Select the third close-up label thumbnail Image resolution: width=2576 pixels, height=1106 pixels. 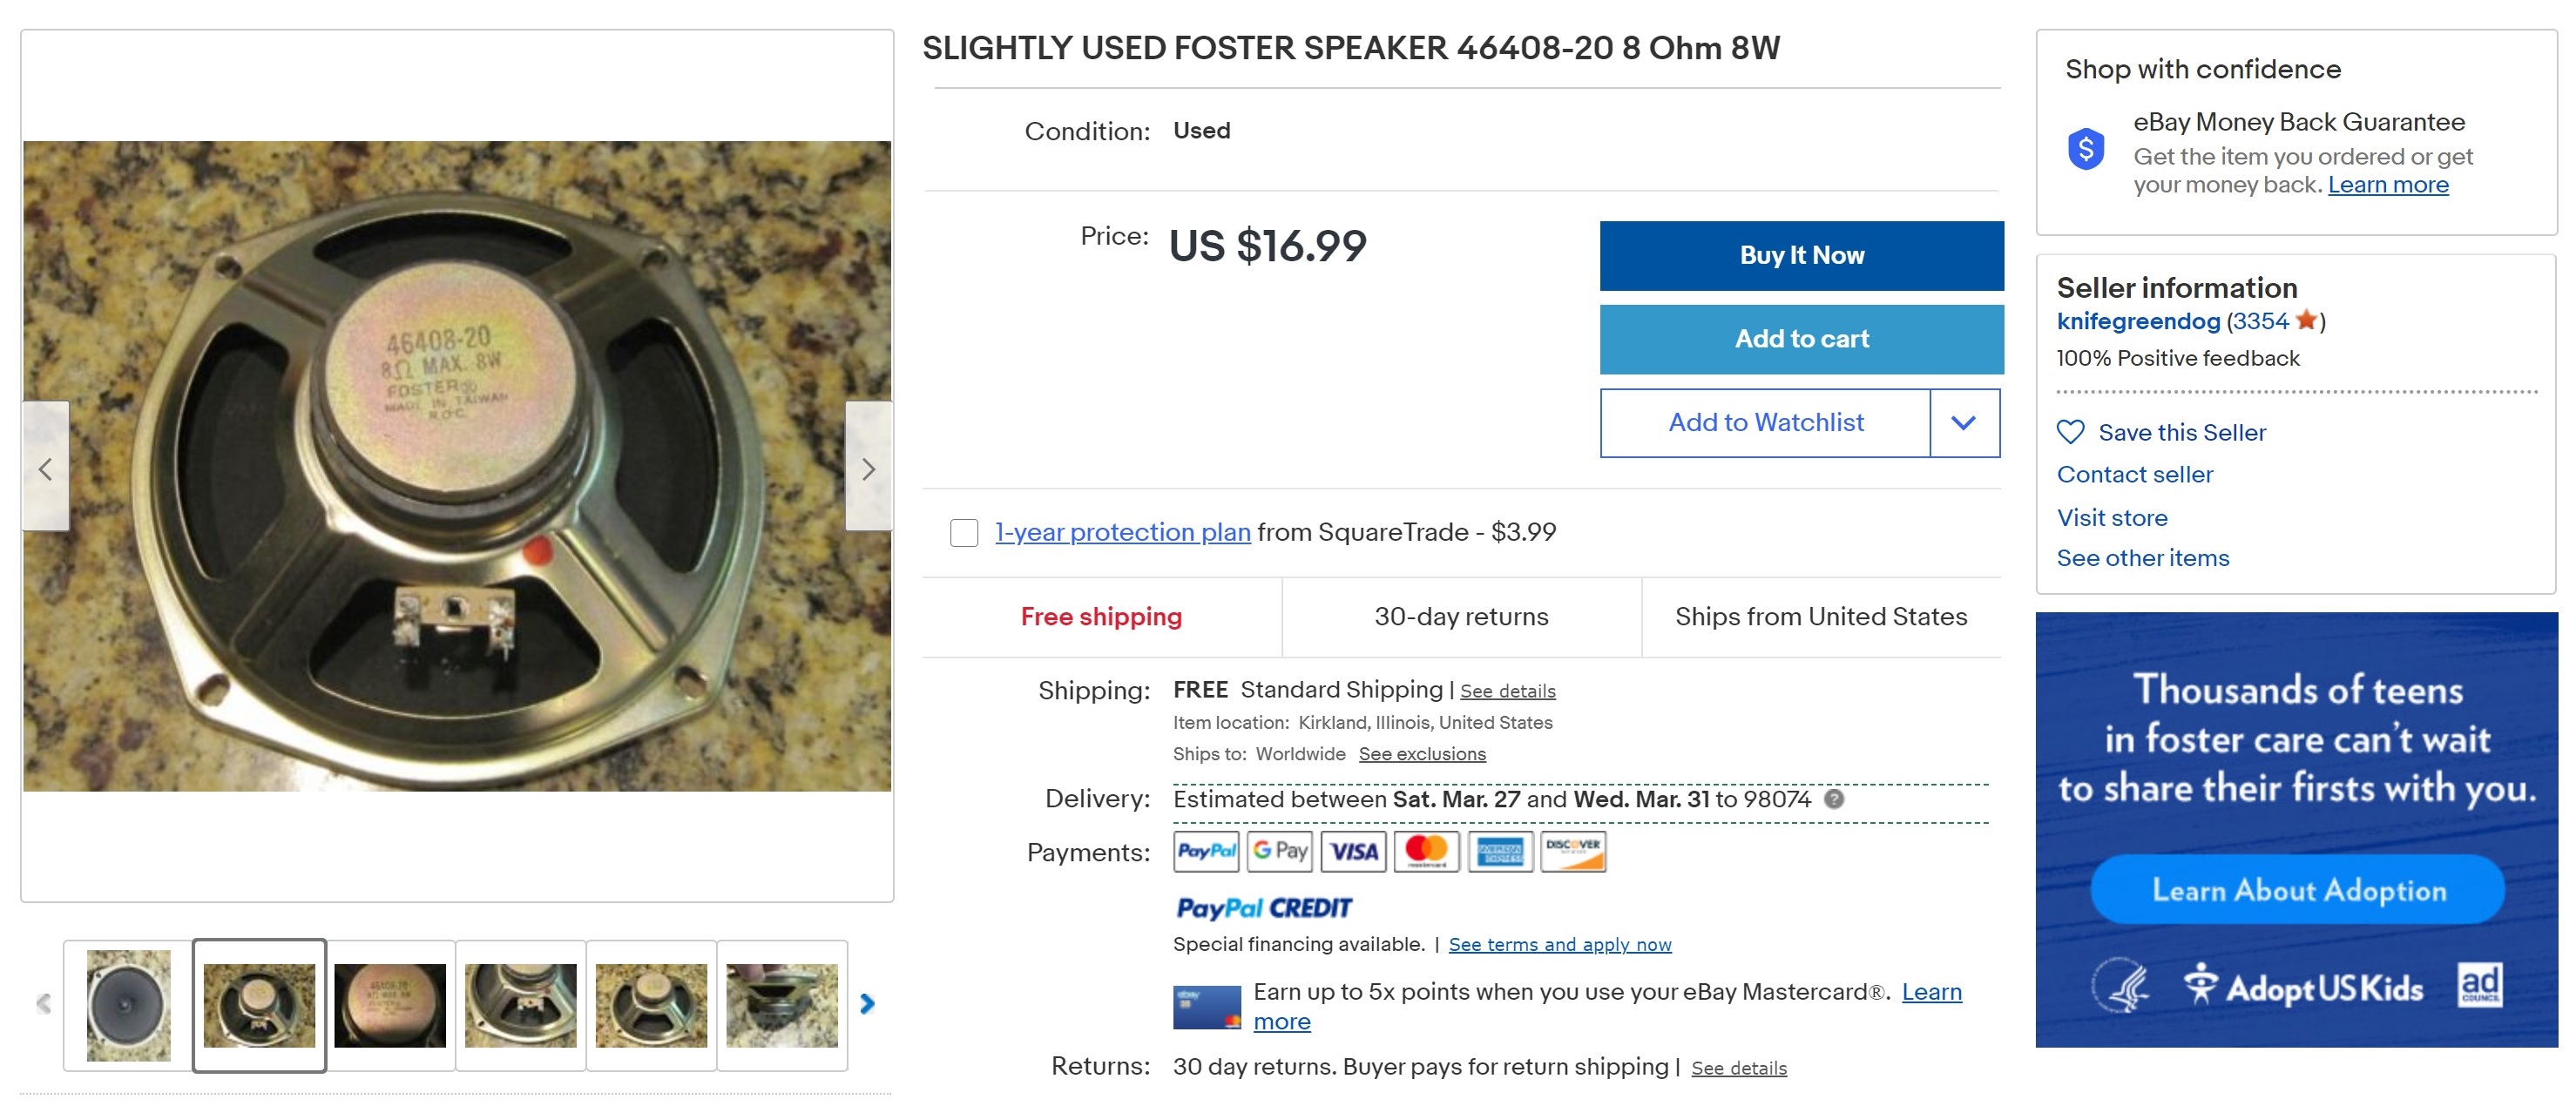click(390, 1005)
